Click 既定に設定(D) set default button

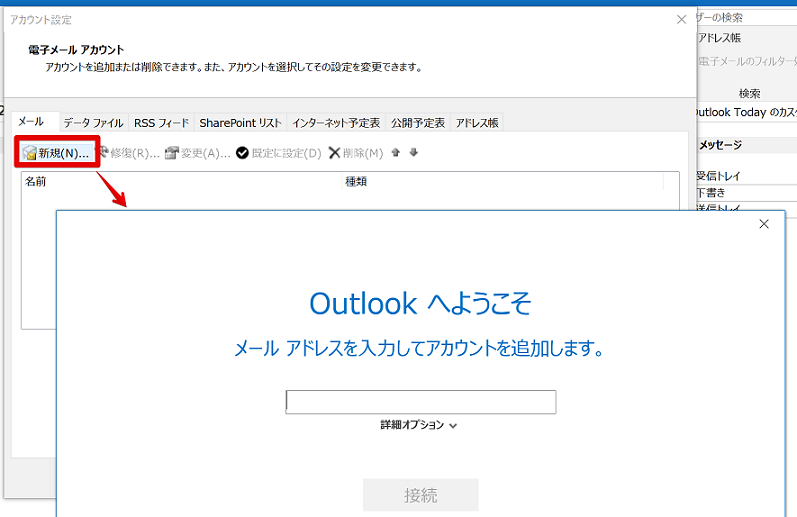click(x=279, y=153)
